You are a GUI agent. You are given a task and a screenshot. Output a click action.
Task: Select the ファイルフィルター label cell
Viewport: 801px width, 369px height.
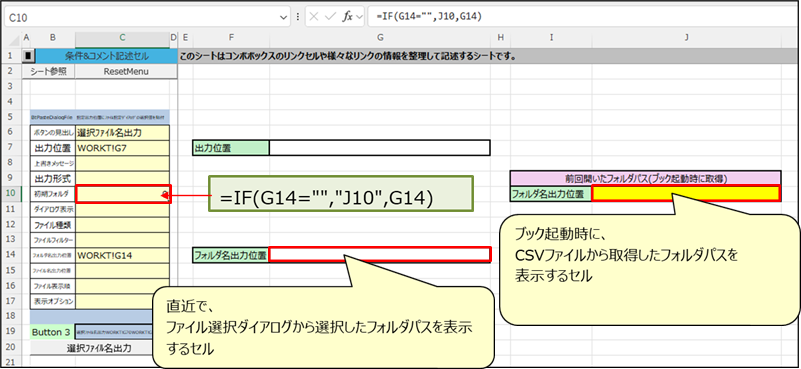coord(53,240)
